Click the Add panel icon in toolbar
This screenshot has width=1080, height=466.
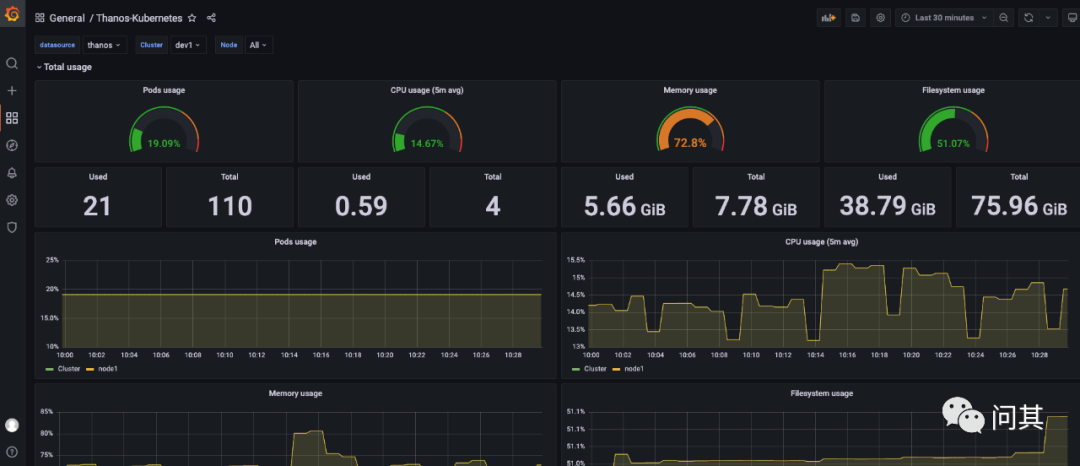pyautogui.click(x=828, y=18)
